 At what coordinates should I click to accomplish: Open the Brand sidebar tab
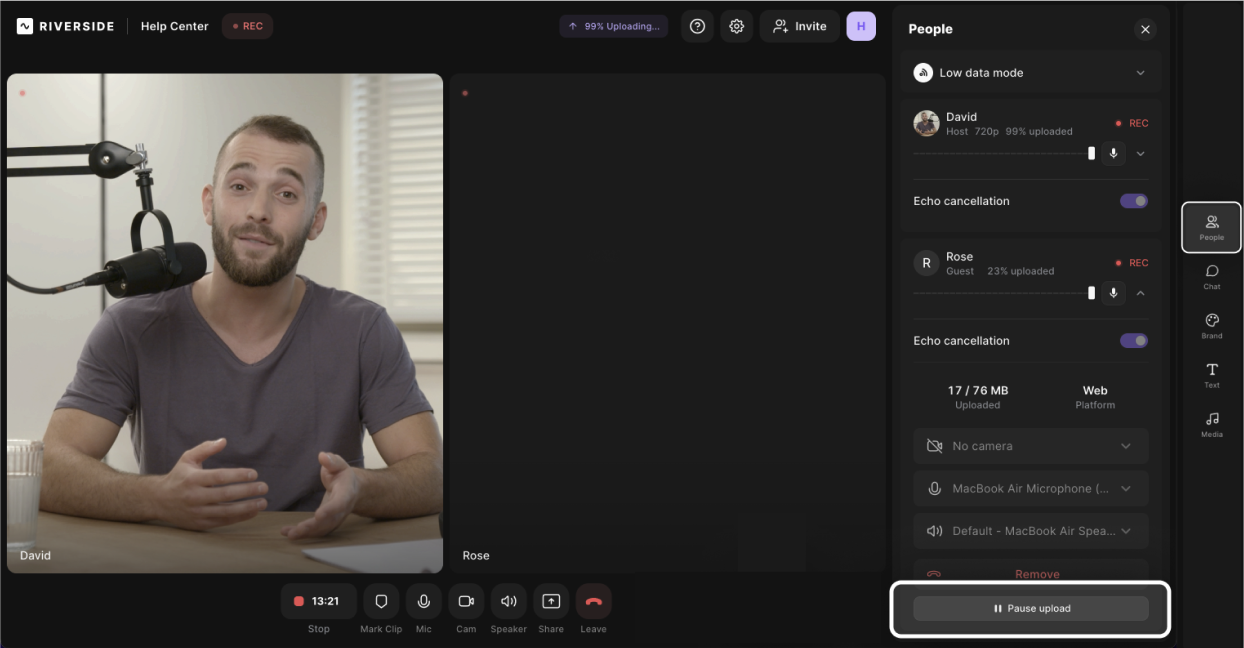[x=1212, y=326]
